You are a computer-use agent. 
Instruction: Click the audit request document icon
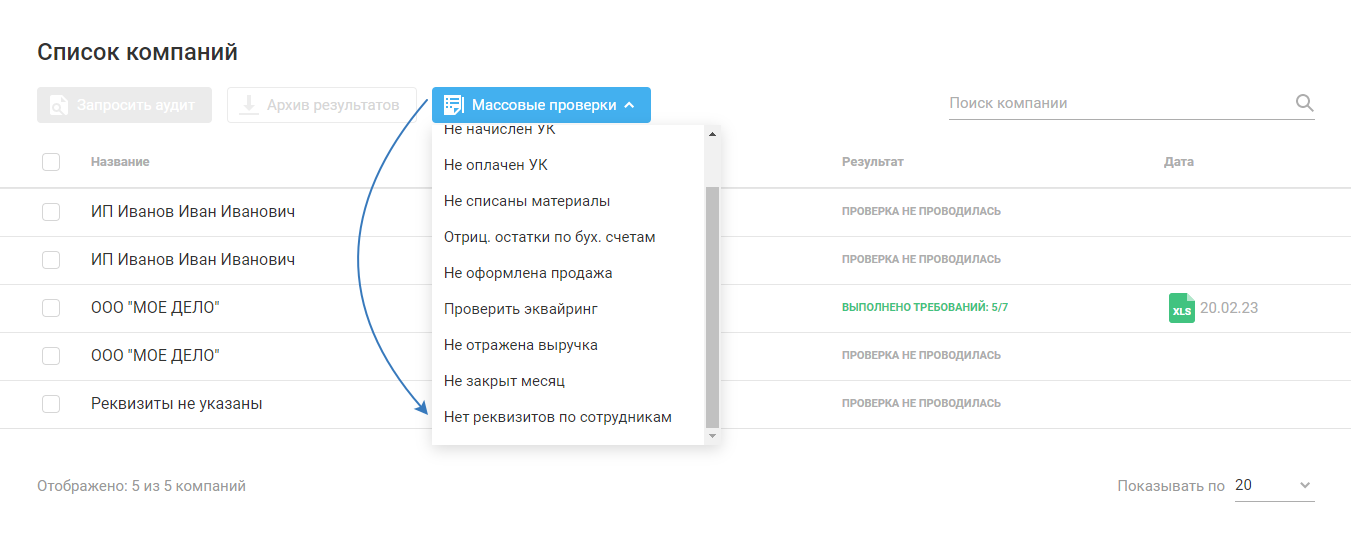click(59, 105)
